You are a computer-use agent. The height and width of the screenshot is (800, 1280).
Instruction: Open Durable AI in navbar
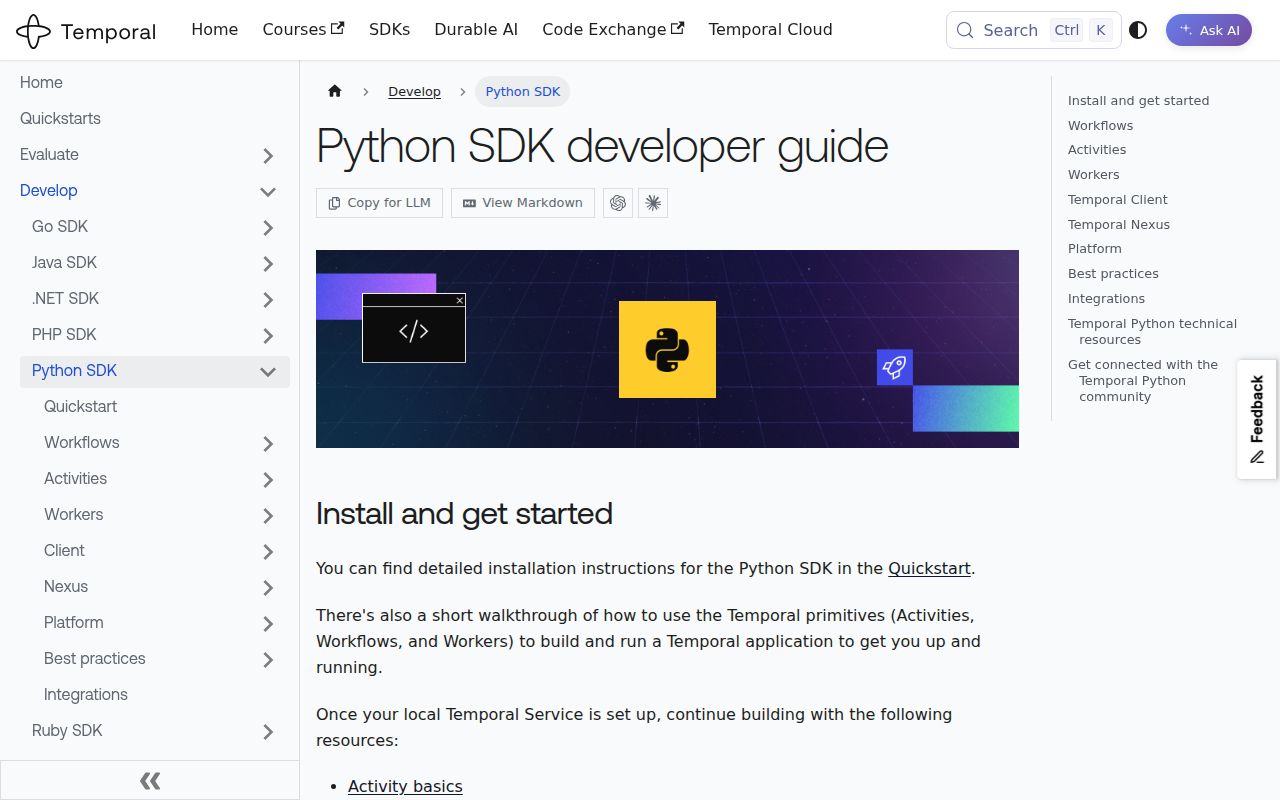point(476,30)
